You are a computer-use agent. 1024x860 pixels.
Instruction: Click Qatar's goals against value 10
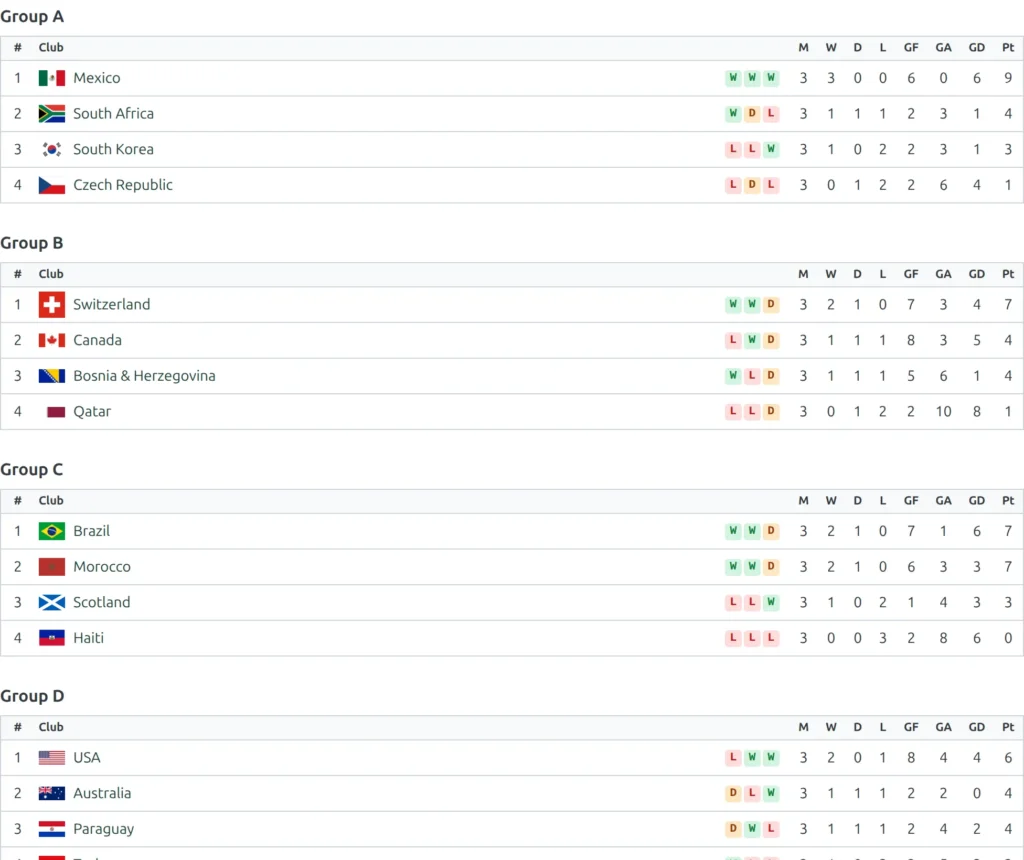click(x=943, y=412)
